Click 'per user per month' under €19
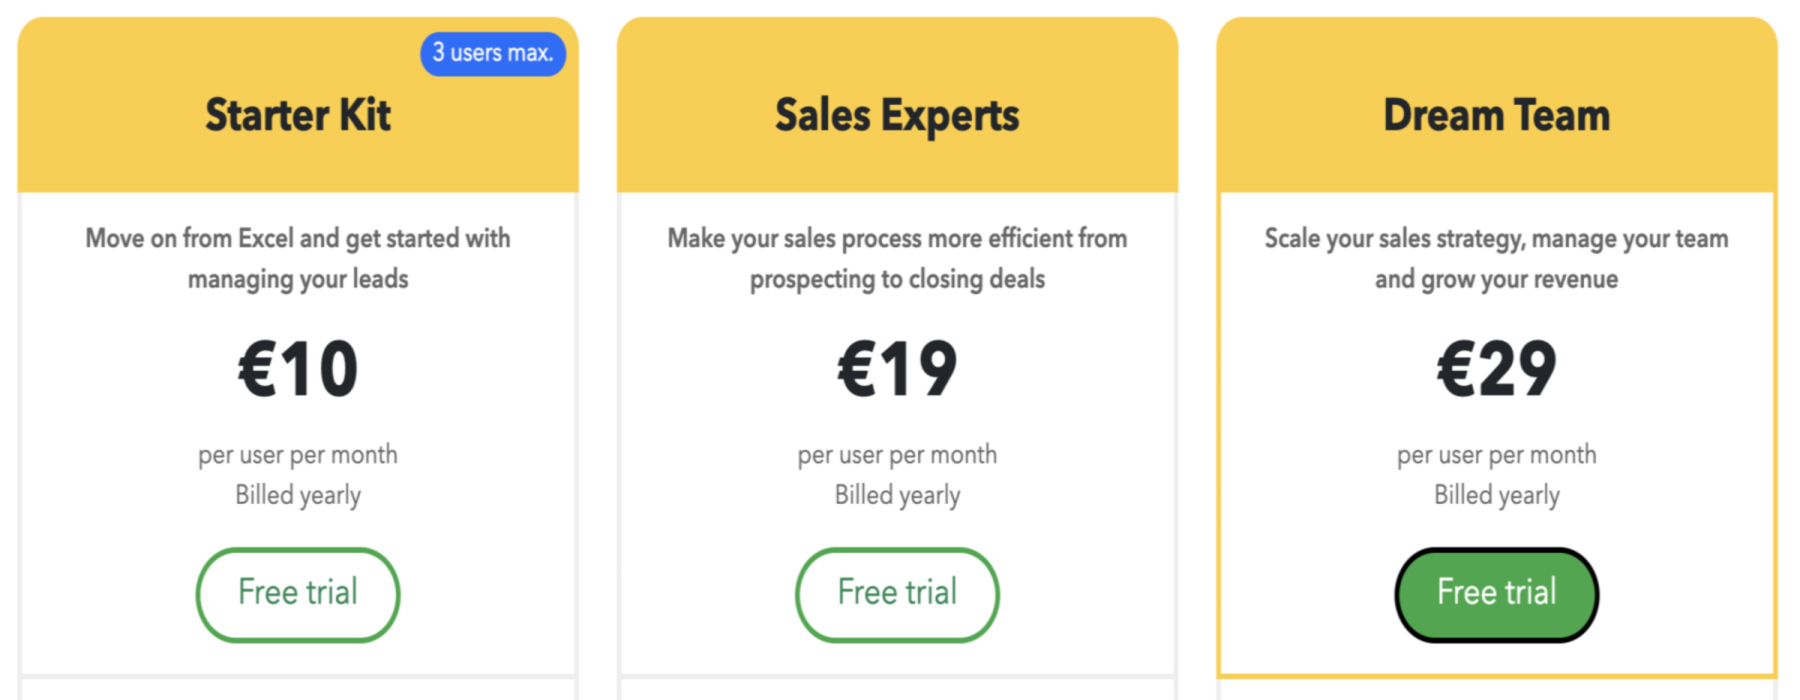 [897, 455]
